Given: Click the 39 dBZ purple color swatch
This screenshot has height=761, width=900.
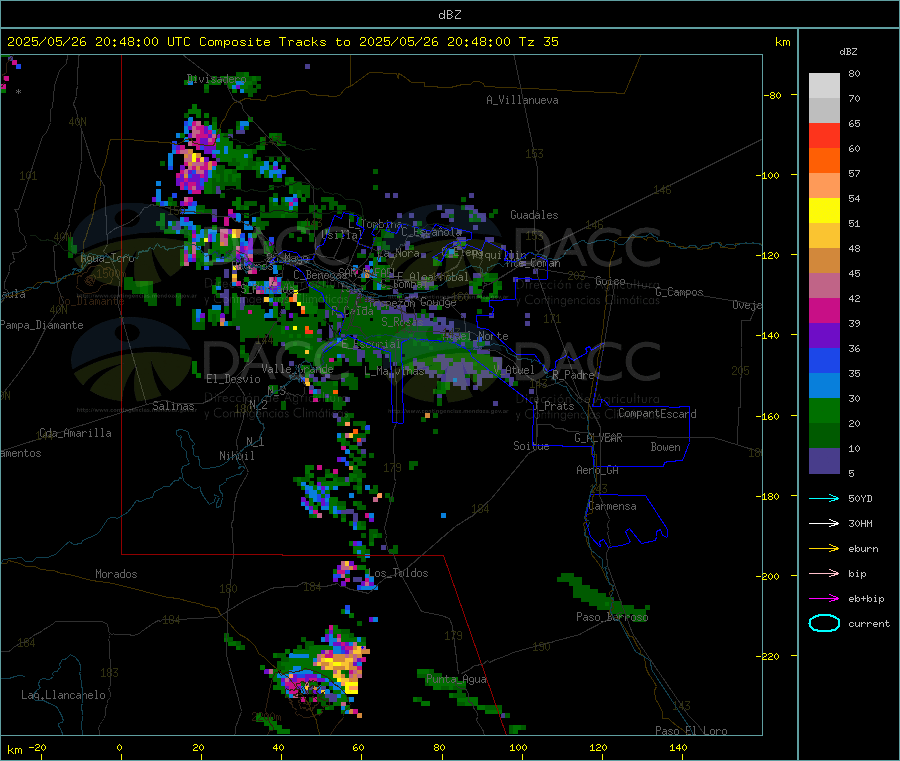Looking at the screenshot, I should point(824,336).
